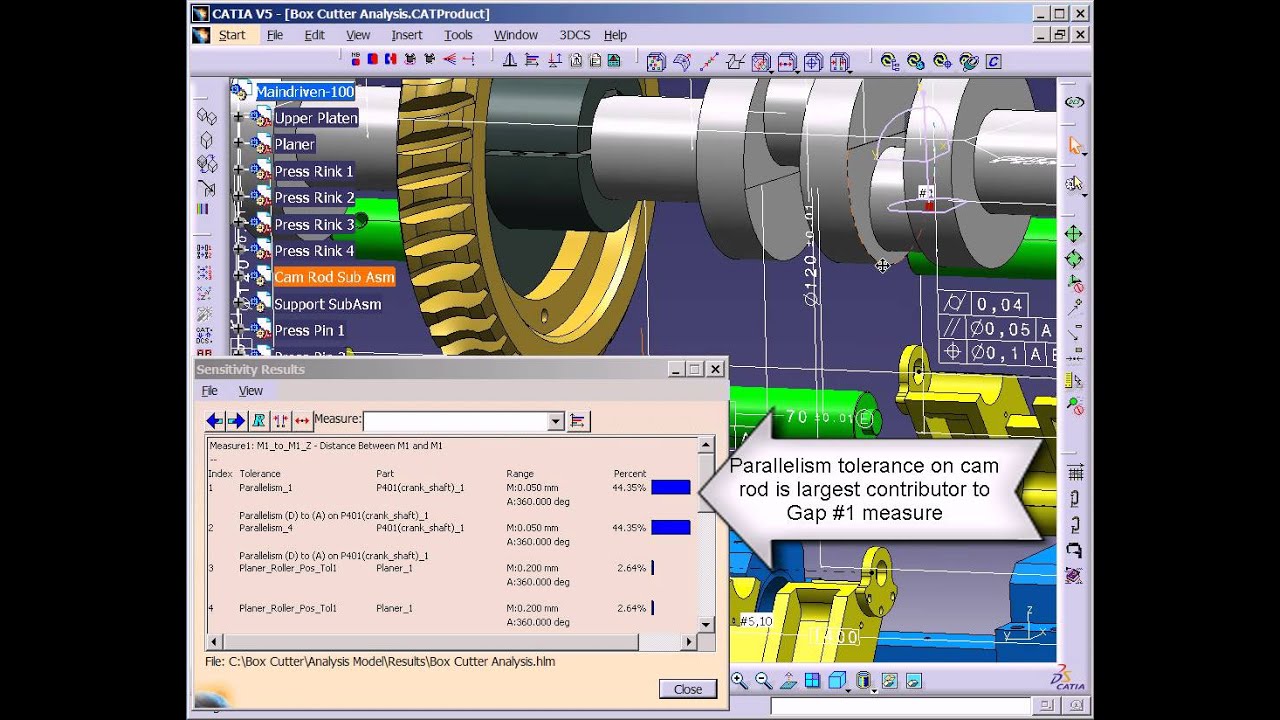Click the Close button in Sensitivity Results
1280x720 pixels.
tap(688, 689)
